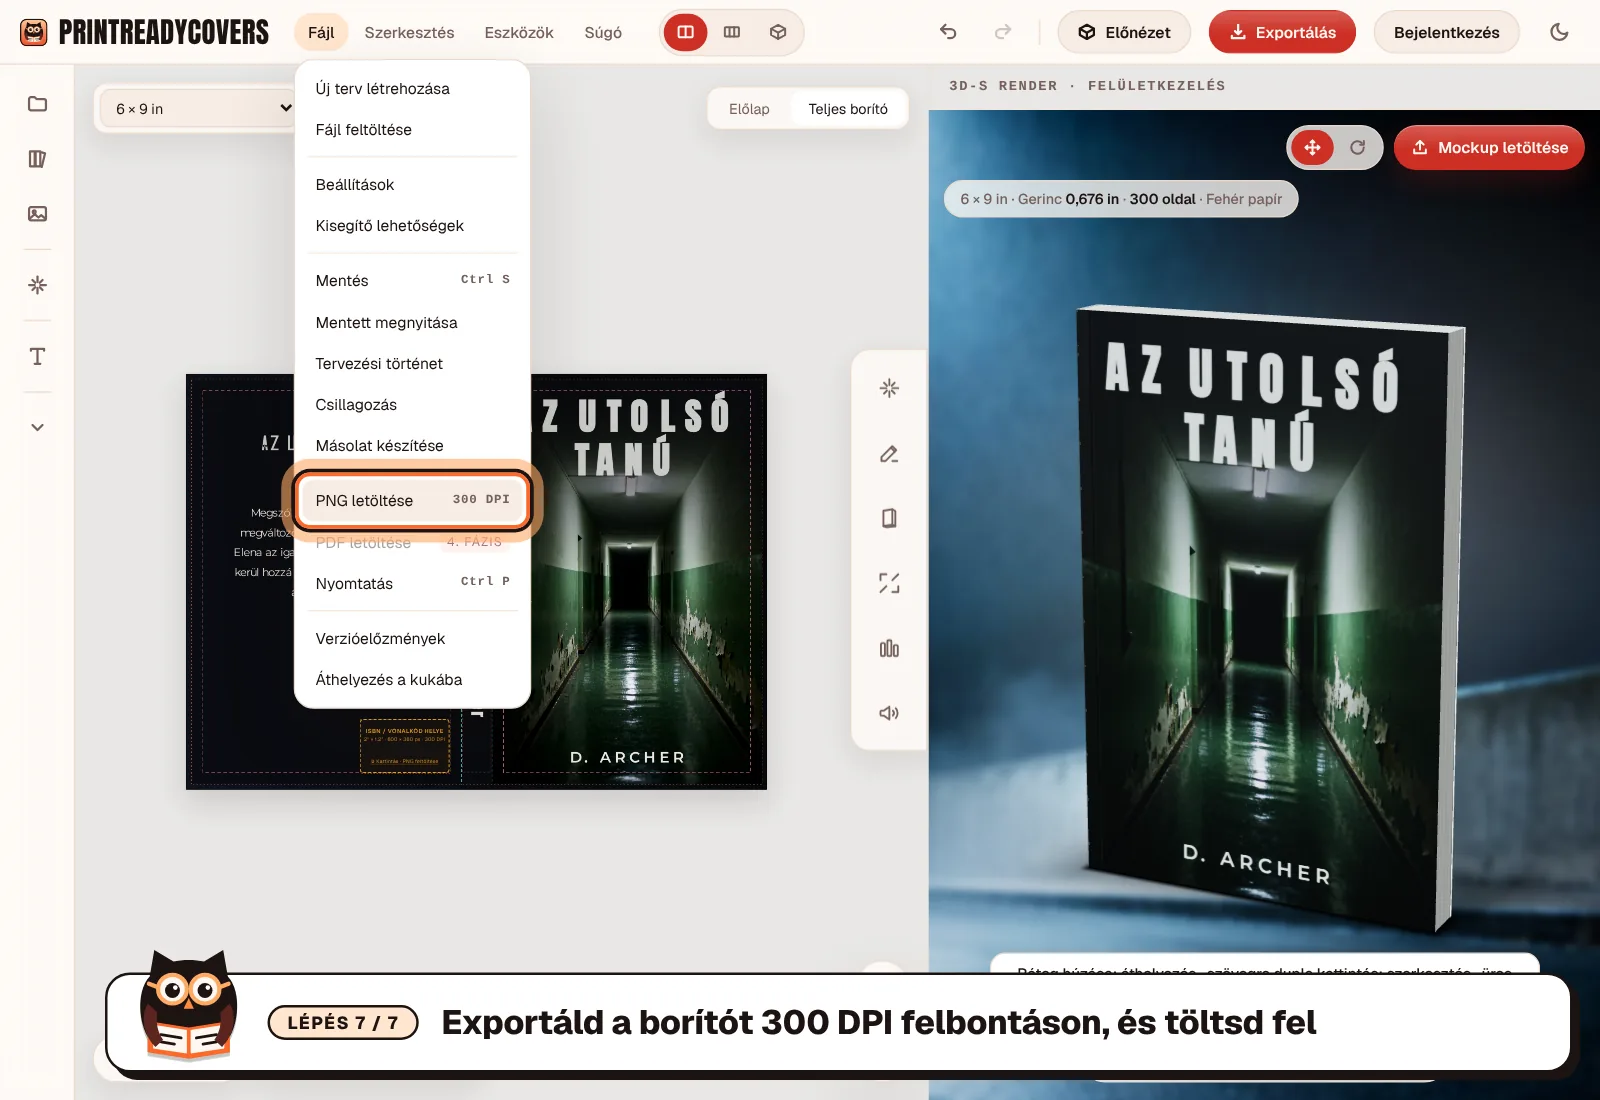Open the Eszközök menu
The image size is (1600, 1100).
[x=519, y=32]
